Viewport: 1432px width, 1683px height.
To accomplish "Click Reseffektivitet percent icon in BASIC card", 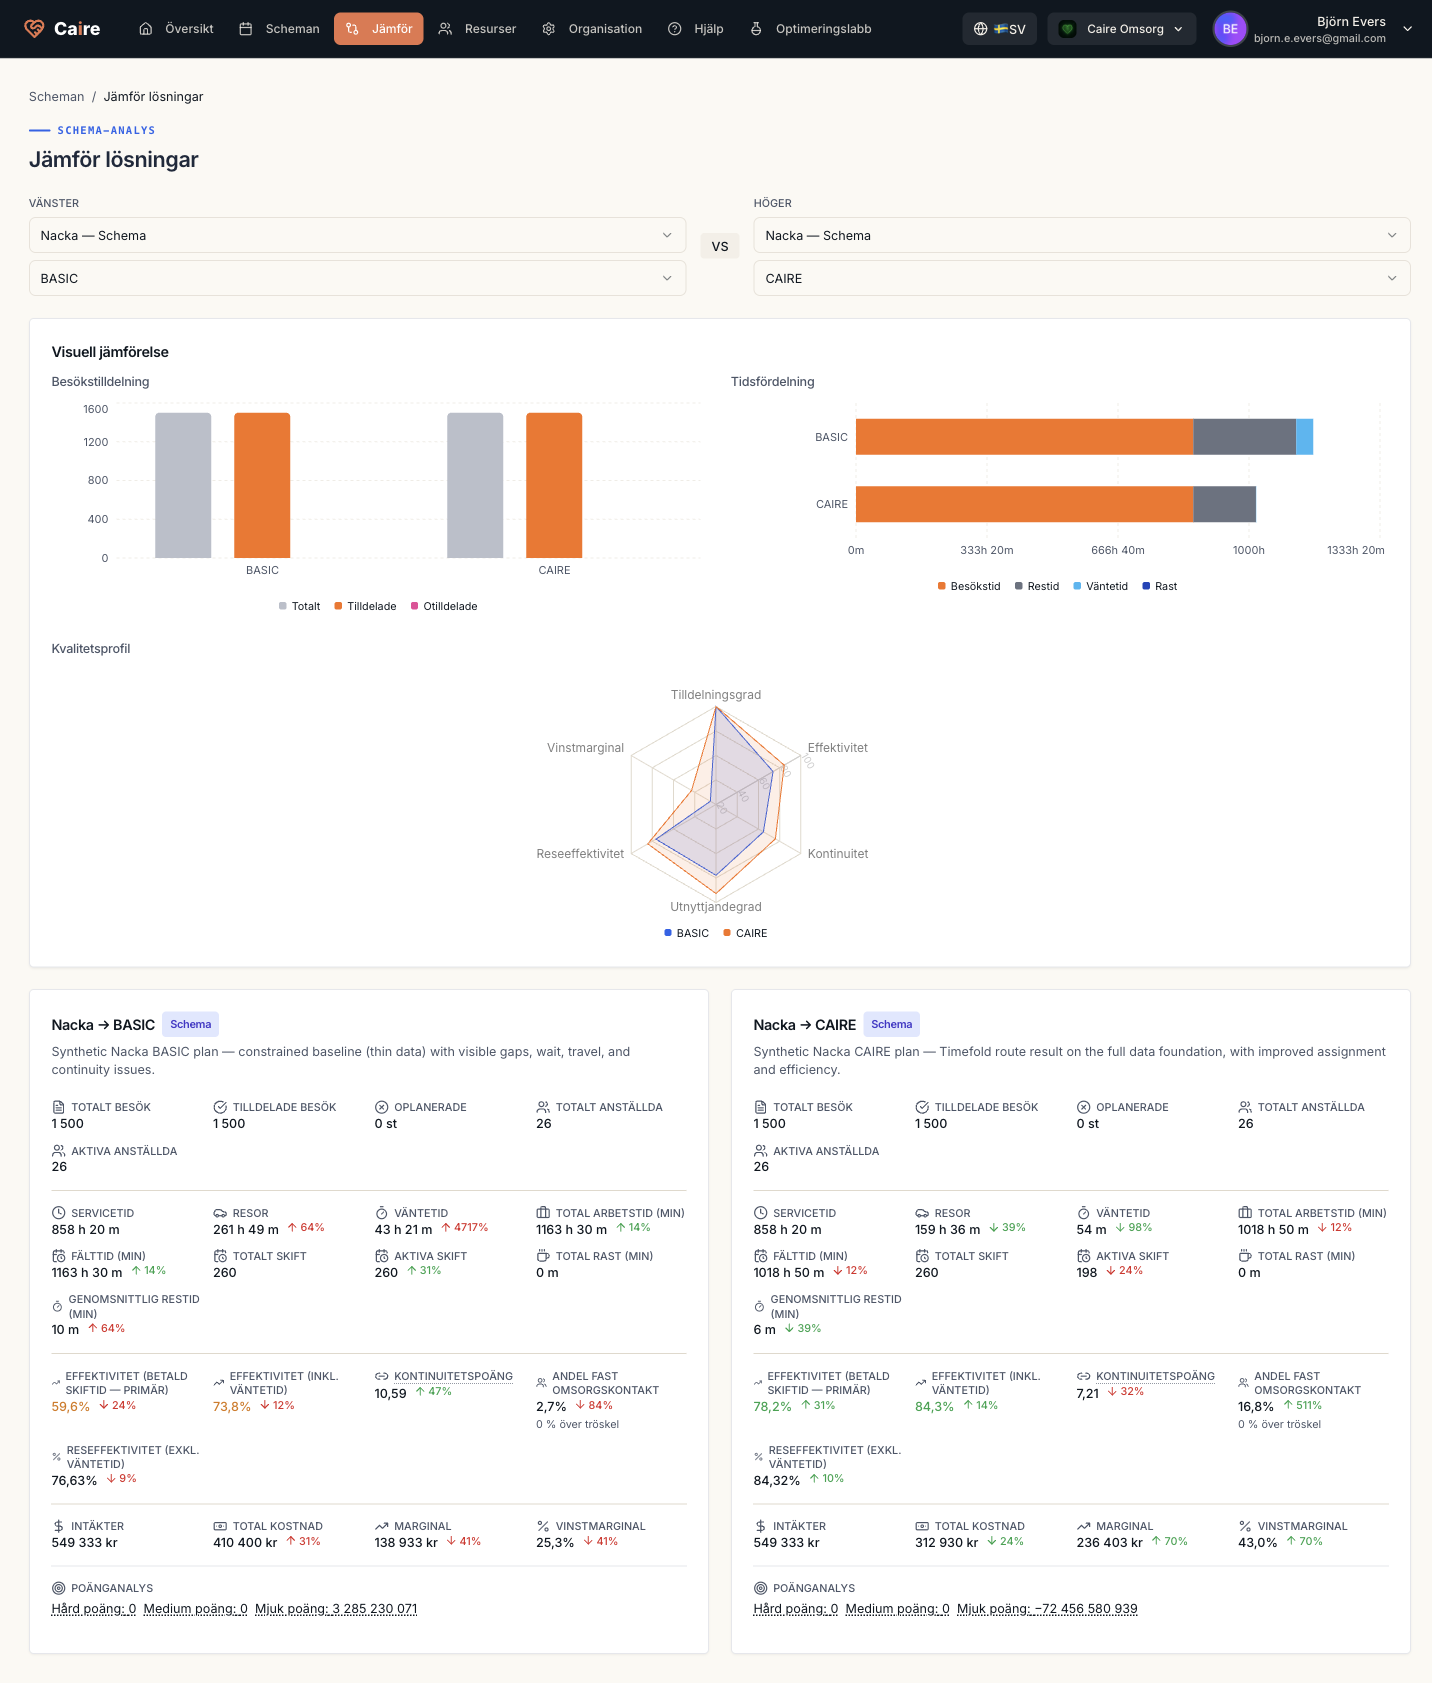I will pyautogui.click(x=57, y=1457).
